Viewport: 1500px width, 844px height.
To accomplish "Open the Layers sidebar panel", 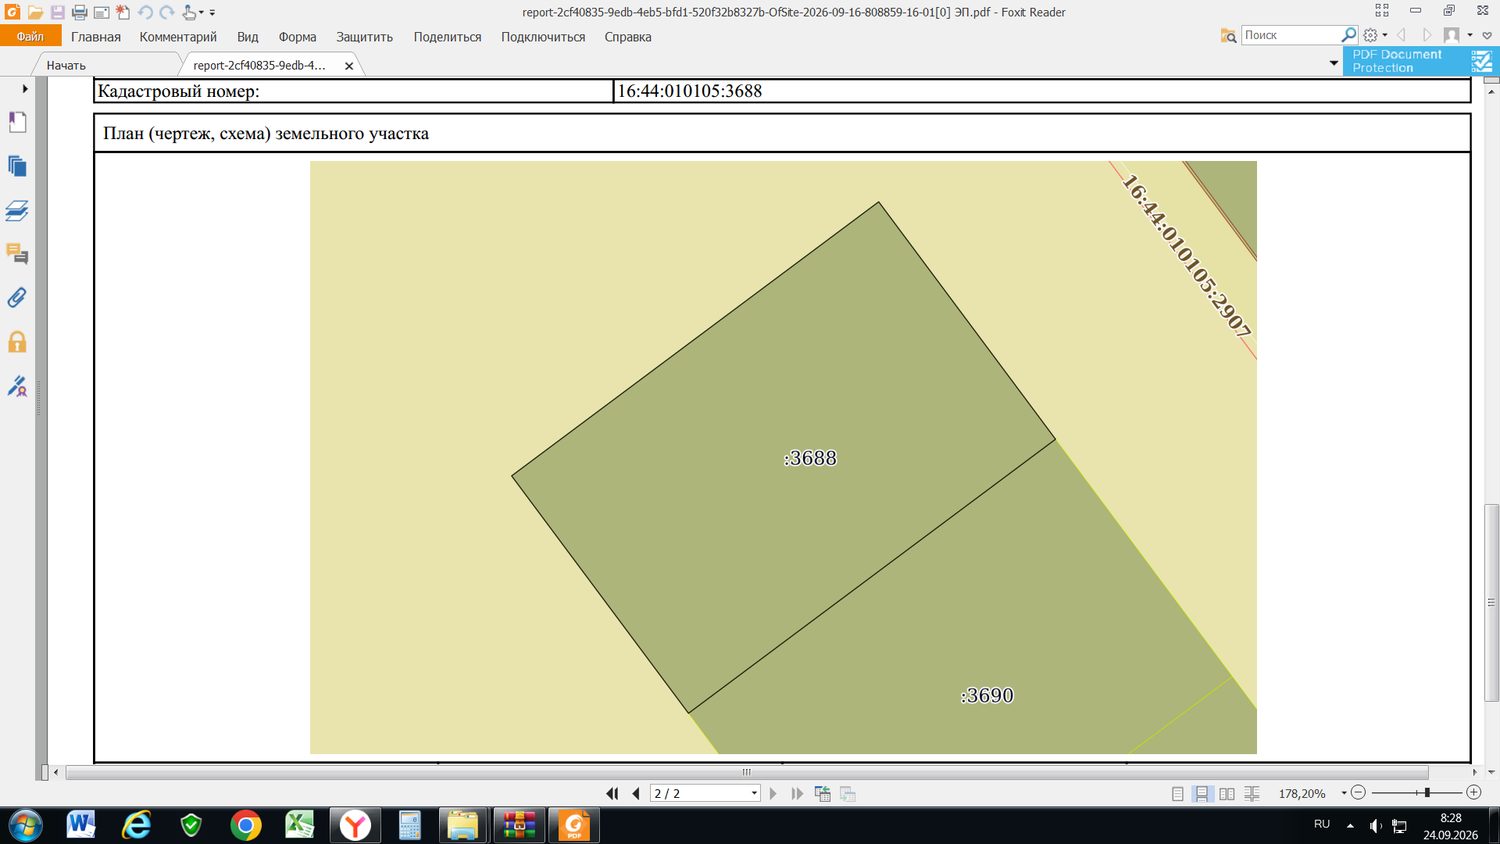I will tap(17, 211).
